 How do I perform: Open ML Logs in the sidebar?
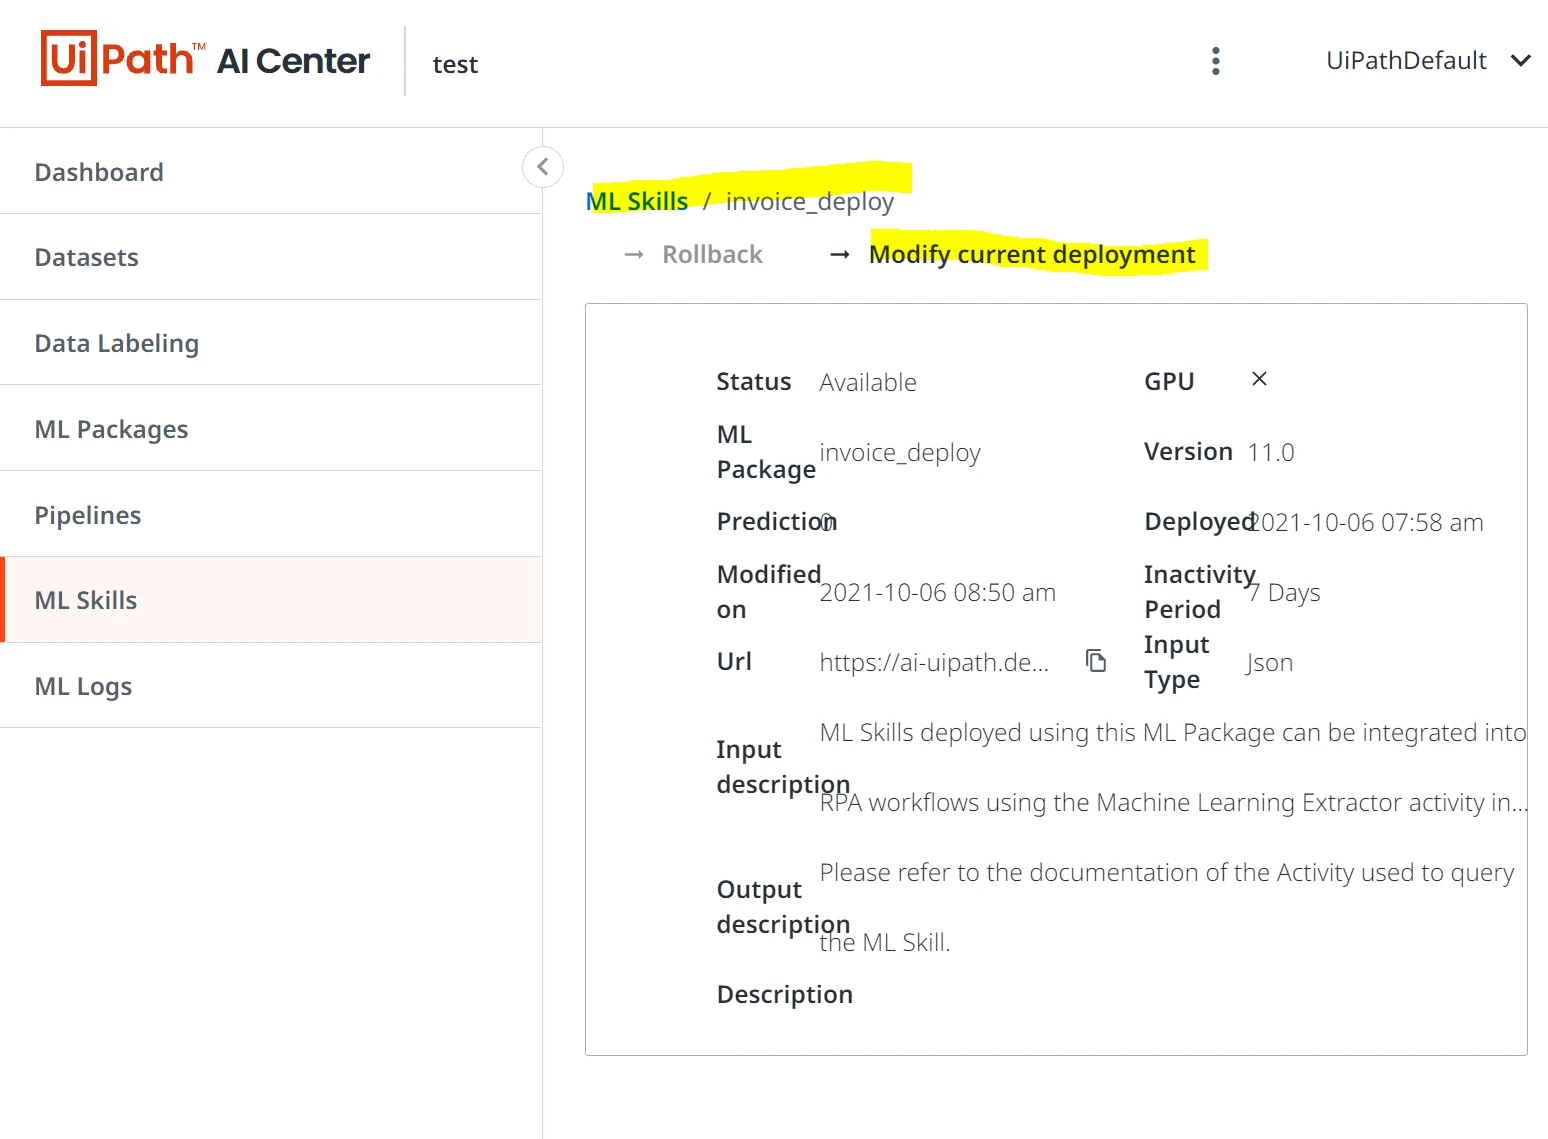(x=271, y=686)
